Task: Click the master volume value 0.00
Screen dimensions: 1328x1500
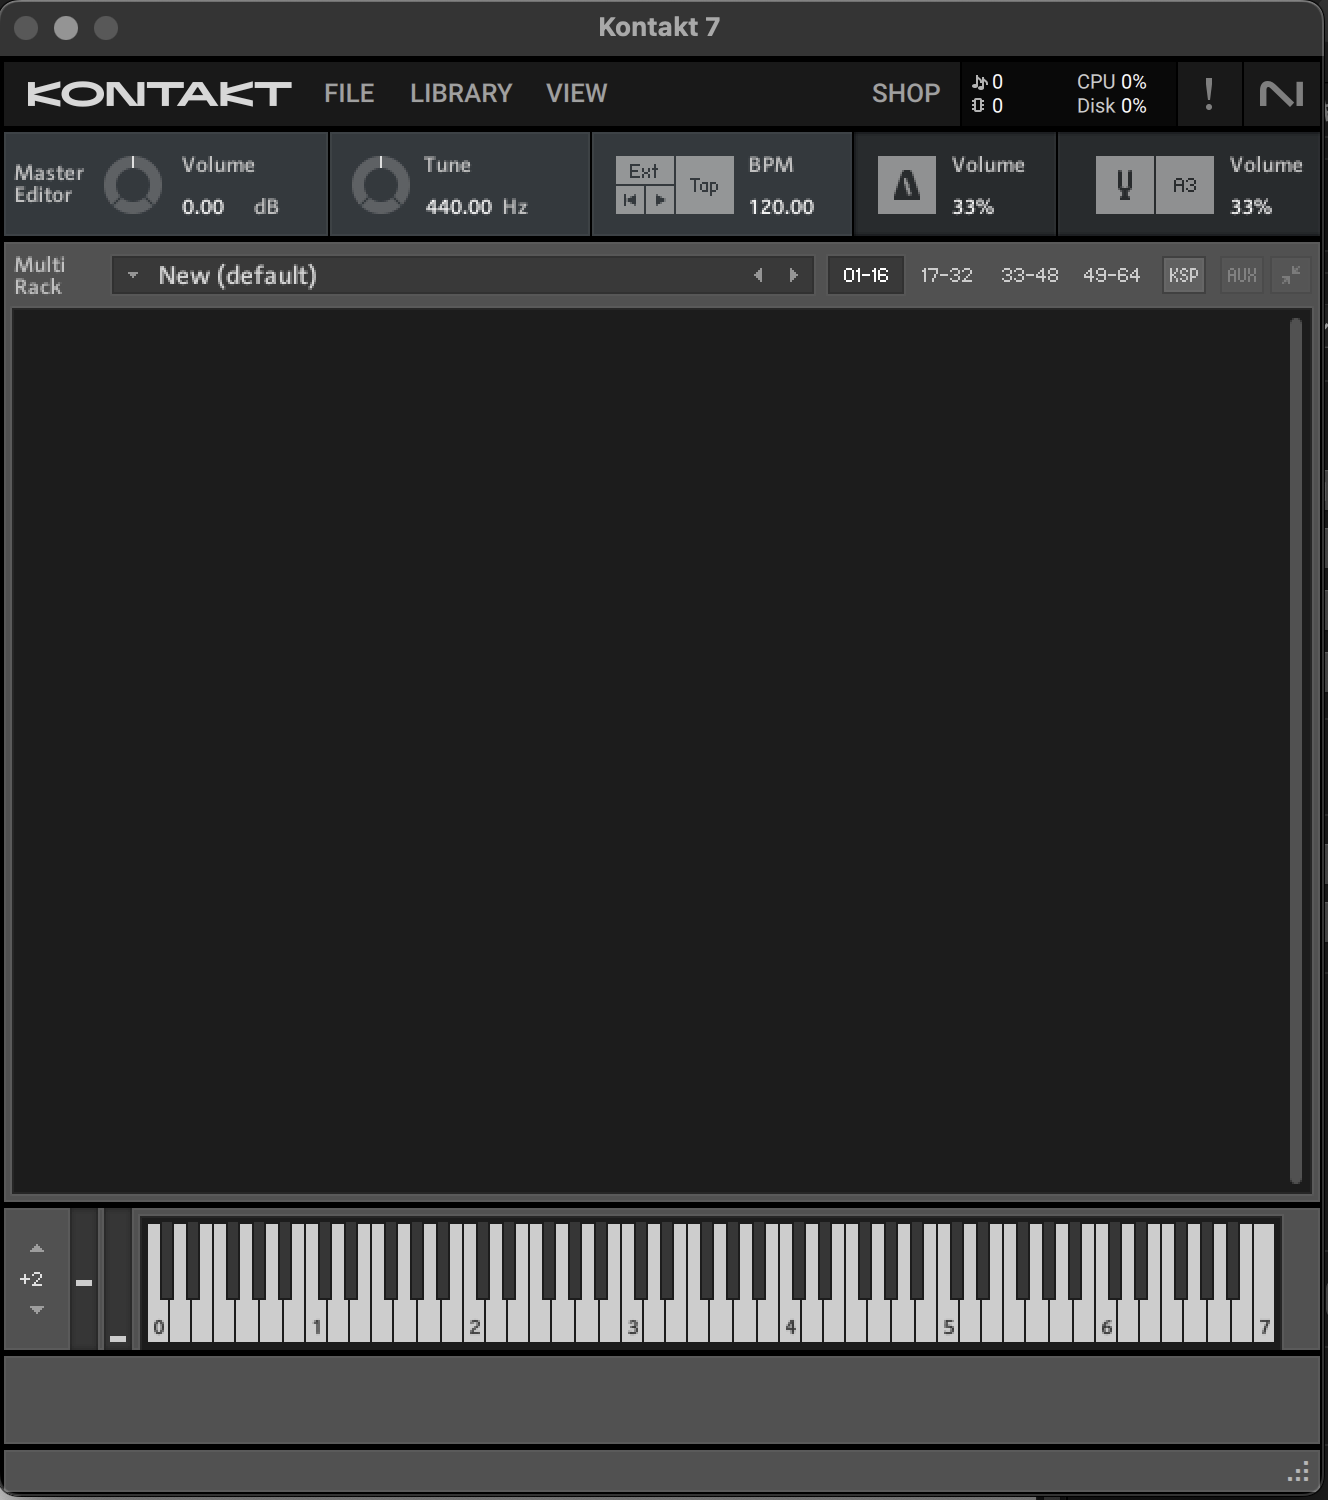Action: pos(203,207)
